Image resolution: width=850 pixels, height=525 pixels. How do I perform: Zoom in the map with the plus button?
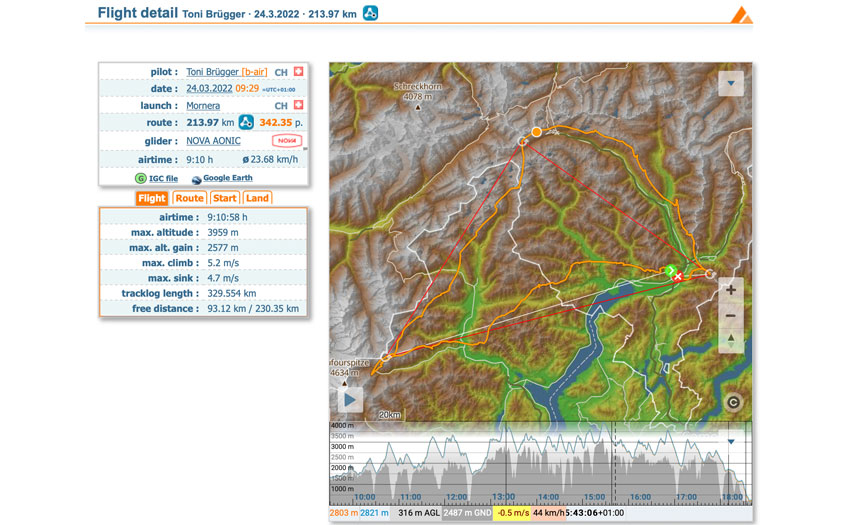(x=731, y=290)
